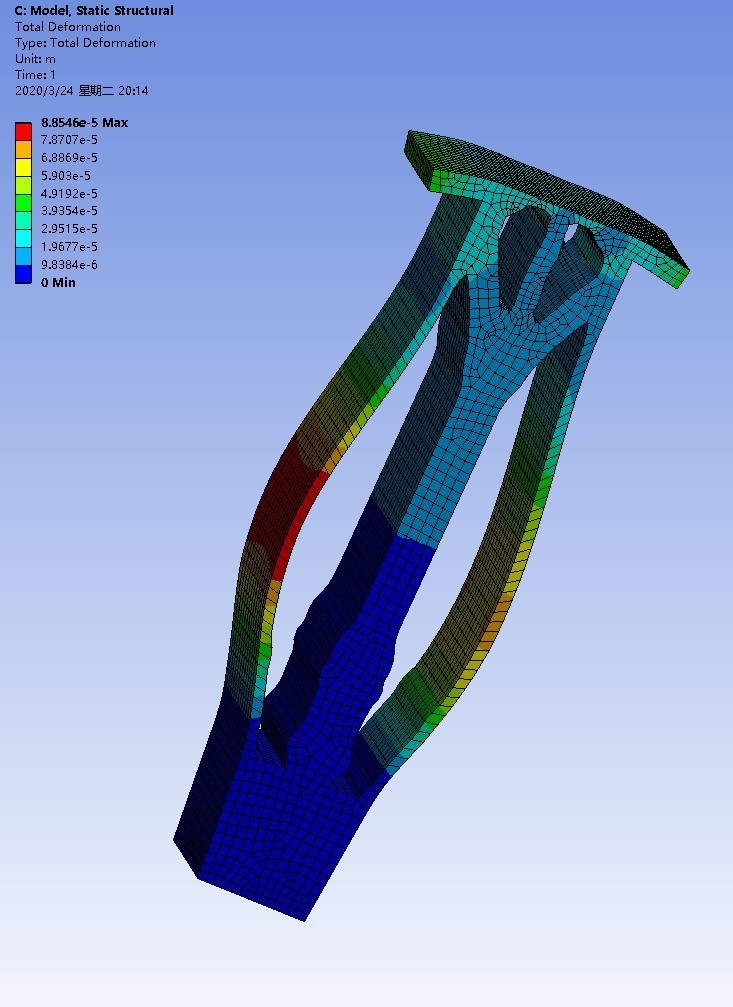Screen dimensions: 733x1007
Task: Click the orange legend color band
Action: (x=23, y=149)
